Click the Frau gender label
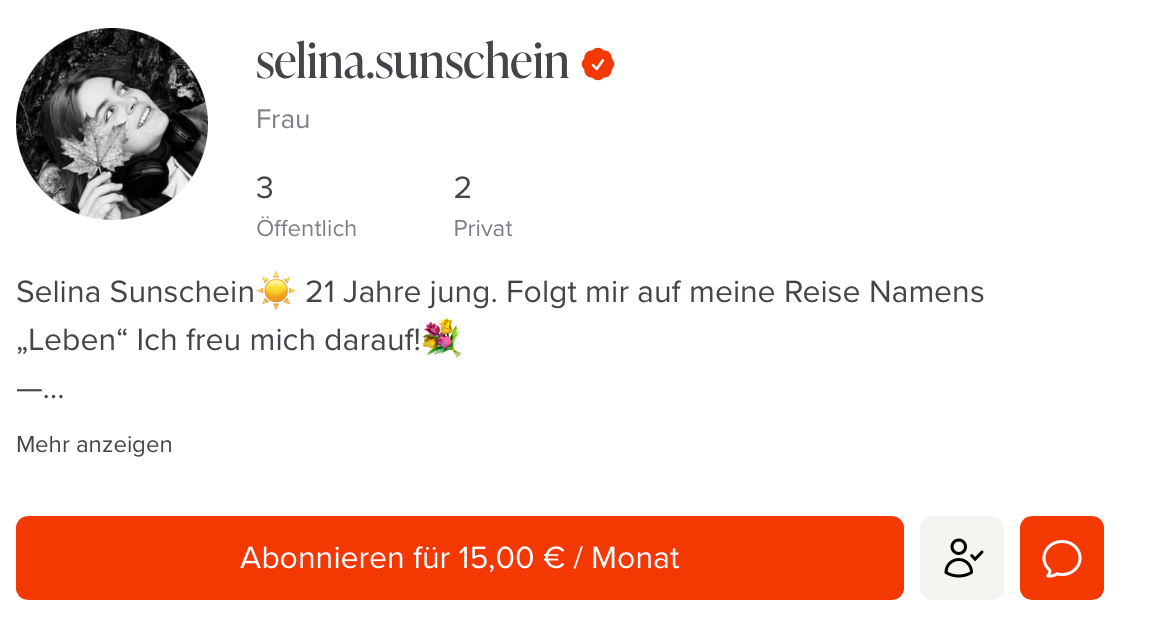The height and width of the screenshot is (638, 1168). (x=283, y=120)
